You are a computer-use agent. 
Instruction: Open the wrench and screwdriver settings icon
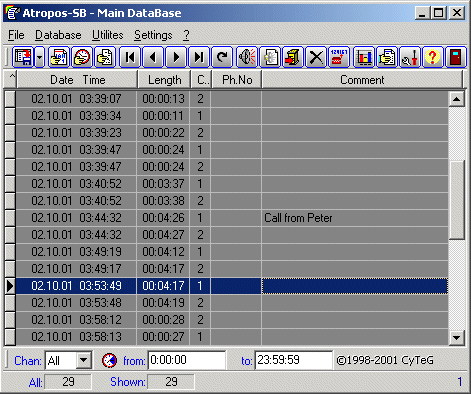pos(410,57)
